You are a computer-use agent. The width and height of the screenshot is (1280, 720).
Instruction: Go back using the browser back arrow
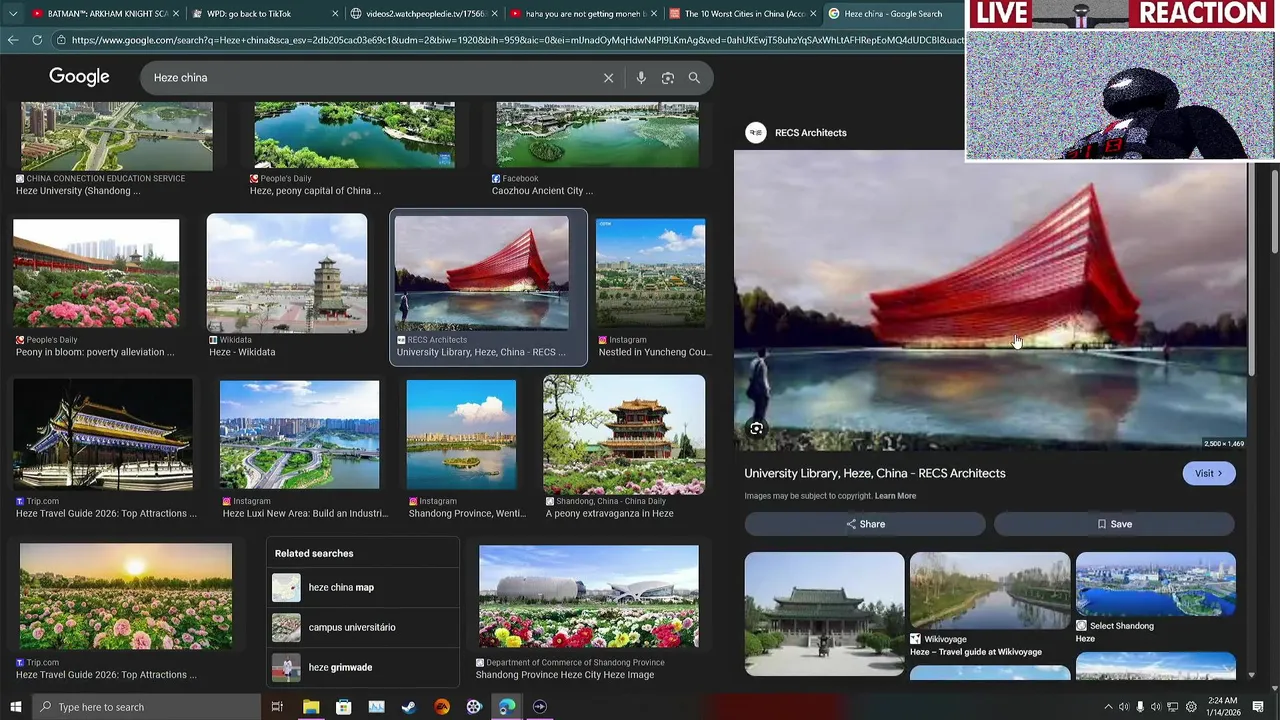[13, 40]
